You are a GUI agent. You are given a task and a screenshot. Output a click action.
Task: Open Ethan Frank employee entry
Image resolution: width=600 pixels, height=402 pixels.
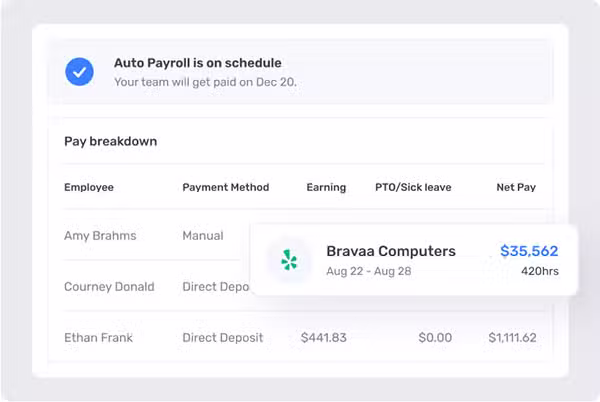pos(98,337)
